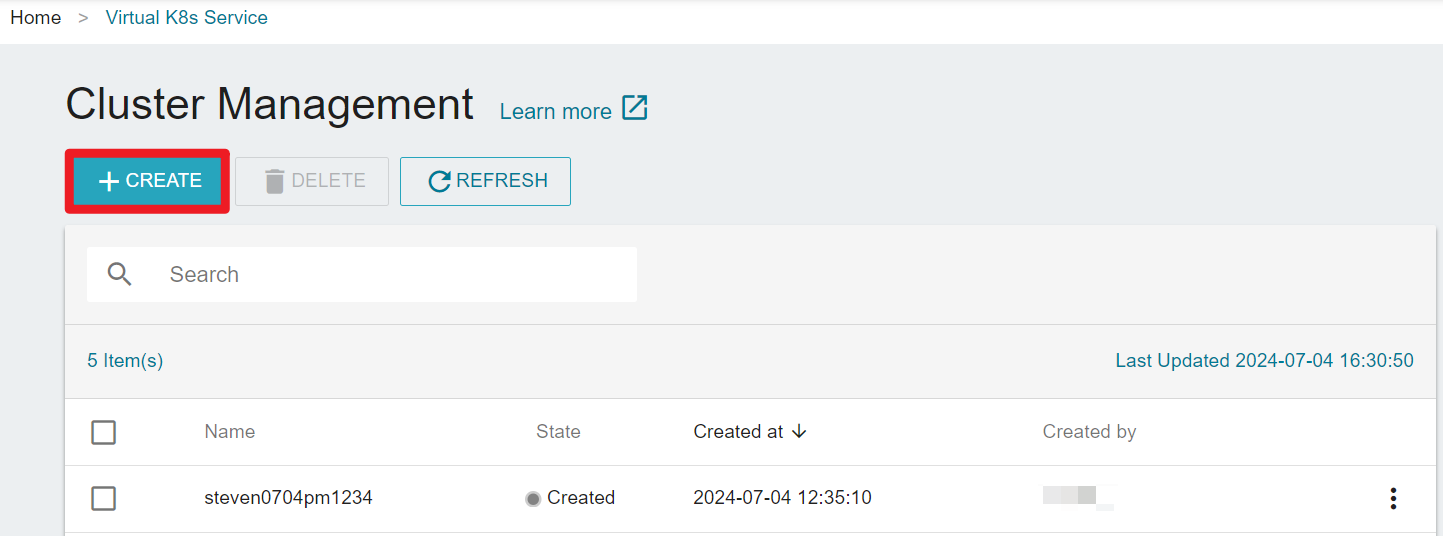The width and height of the screenshot is (1443, 536).
Task: Focus the Search input field
Action: pyautogui.click(x=362, y=274)
